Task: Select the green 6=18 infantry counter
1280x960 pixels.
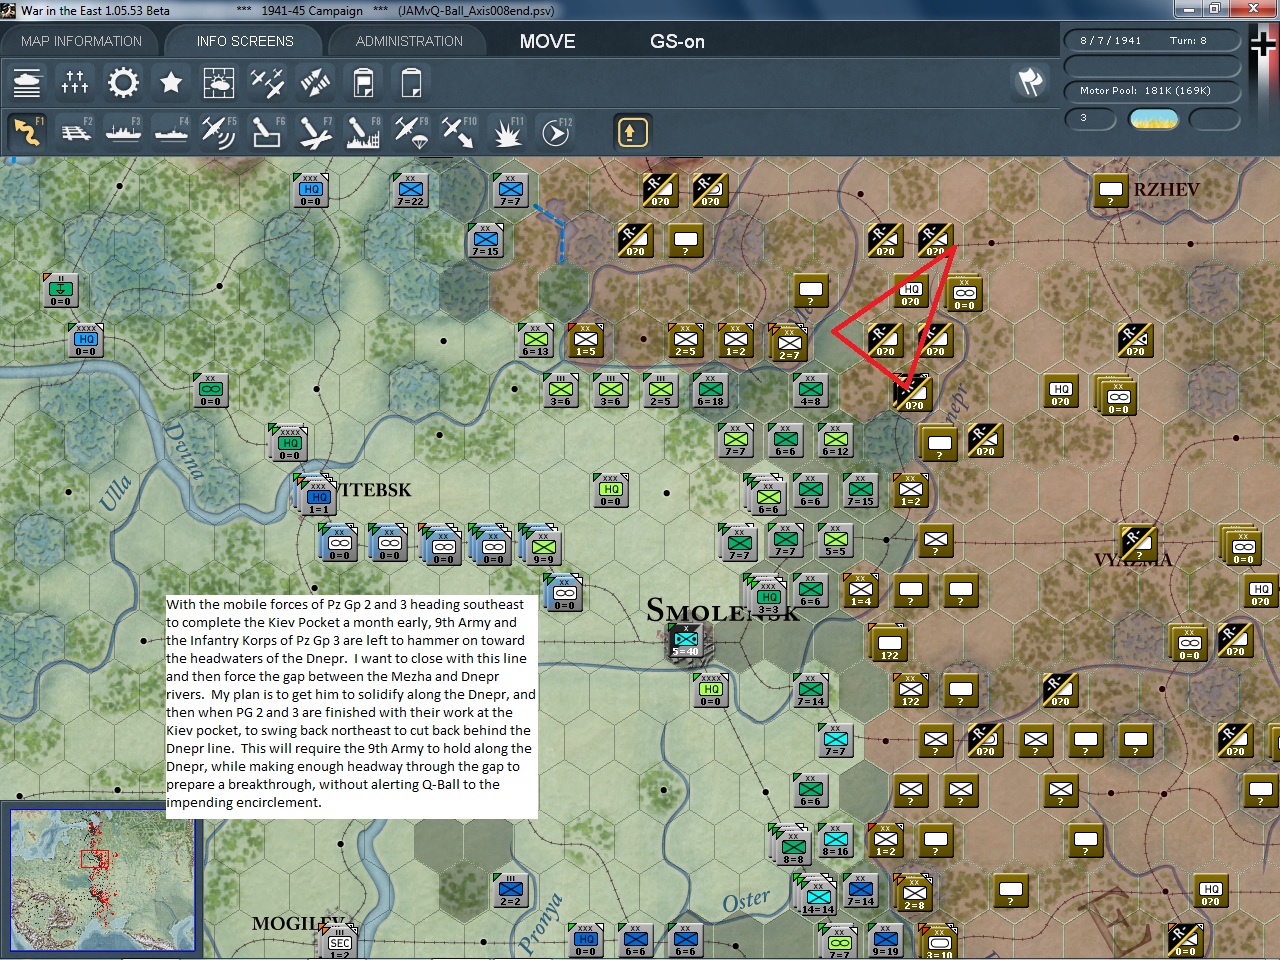Action: 710,390
